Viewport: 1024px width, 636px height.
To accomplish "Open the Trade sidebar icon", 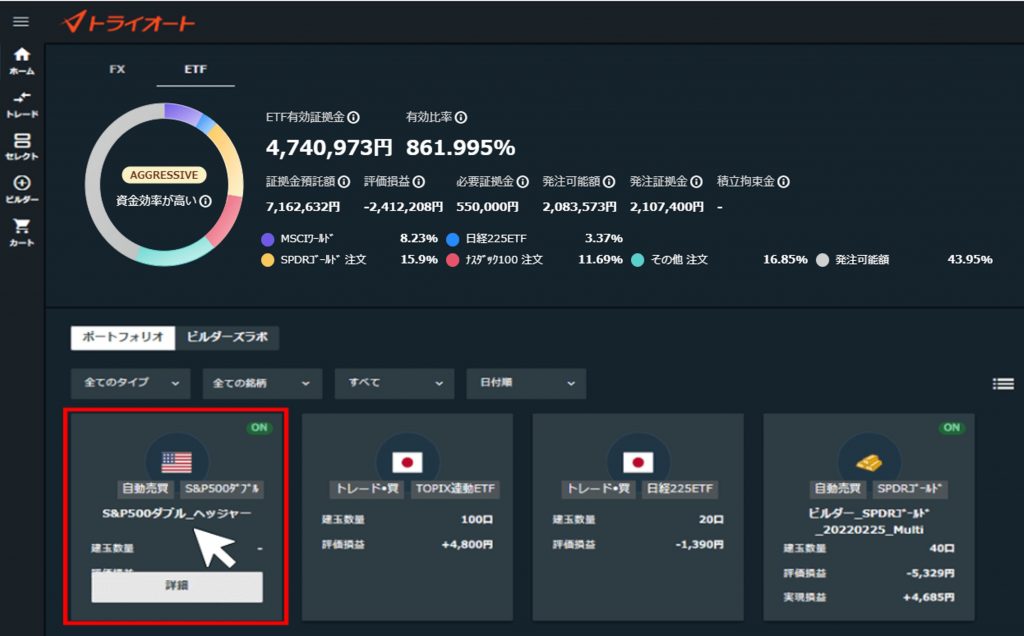I will tap(22, 104).
